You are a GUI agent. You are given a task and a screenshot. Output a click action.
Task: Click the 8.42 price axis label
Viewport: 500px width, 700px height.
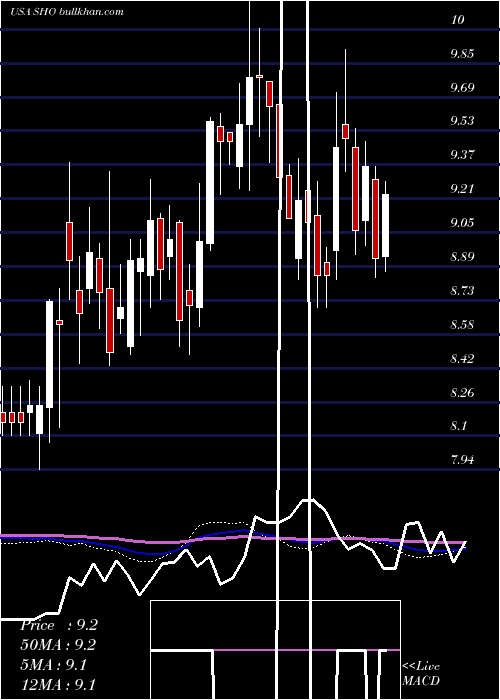point(462,358)
